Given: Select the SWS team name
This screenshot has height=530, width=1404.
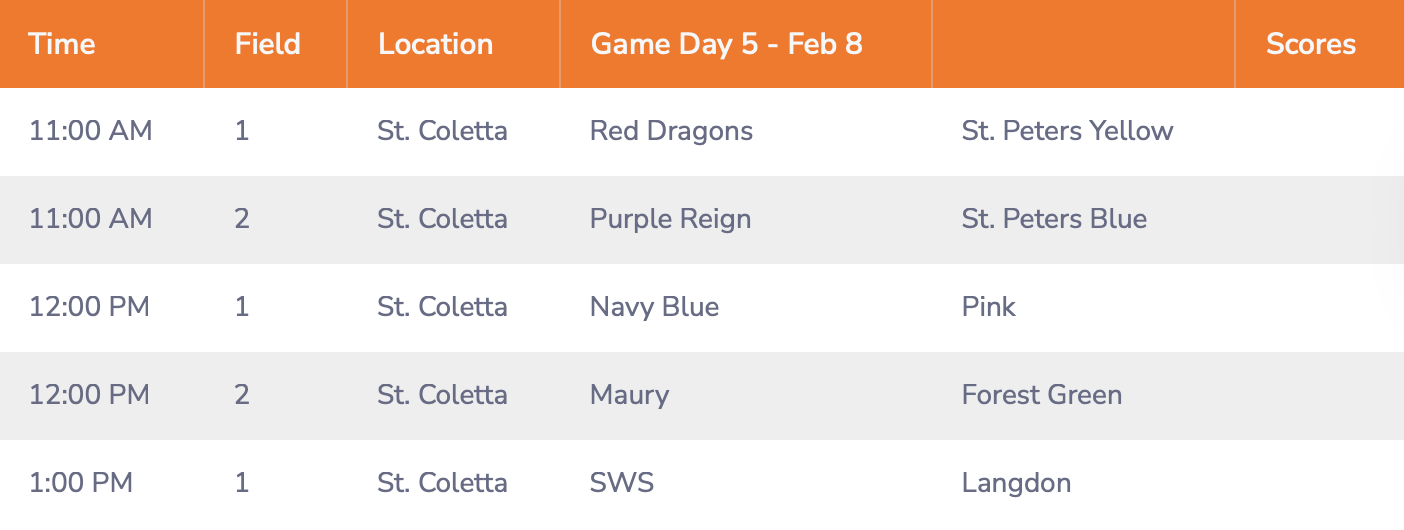Looking at the screenshot, I should pos(621,483).
